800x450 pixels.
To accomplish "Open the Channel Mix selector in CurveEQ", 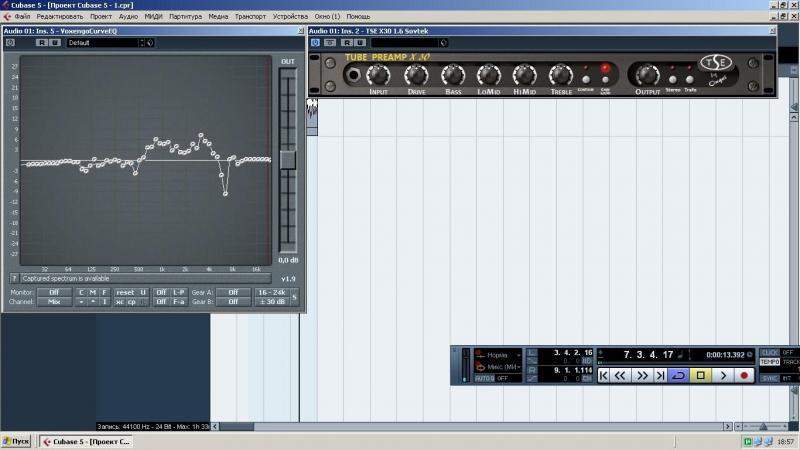I will coord(54,301).
